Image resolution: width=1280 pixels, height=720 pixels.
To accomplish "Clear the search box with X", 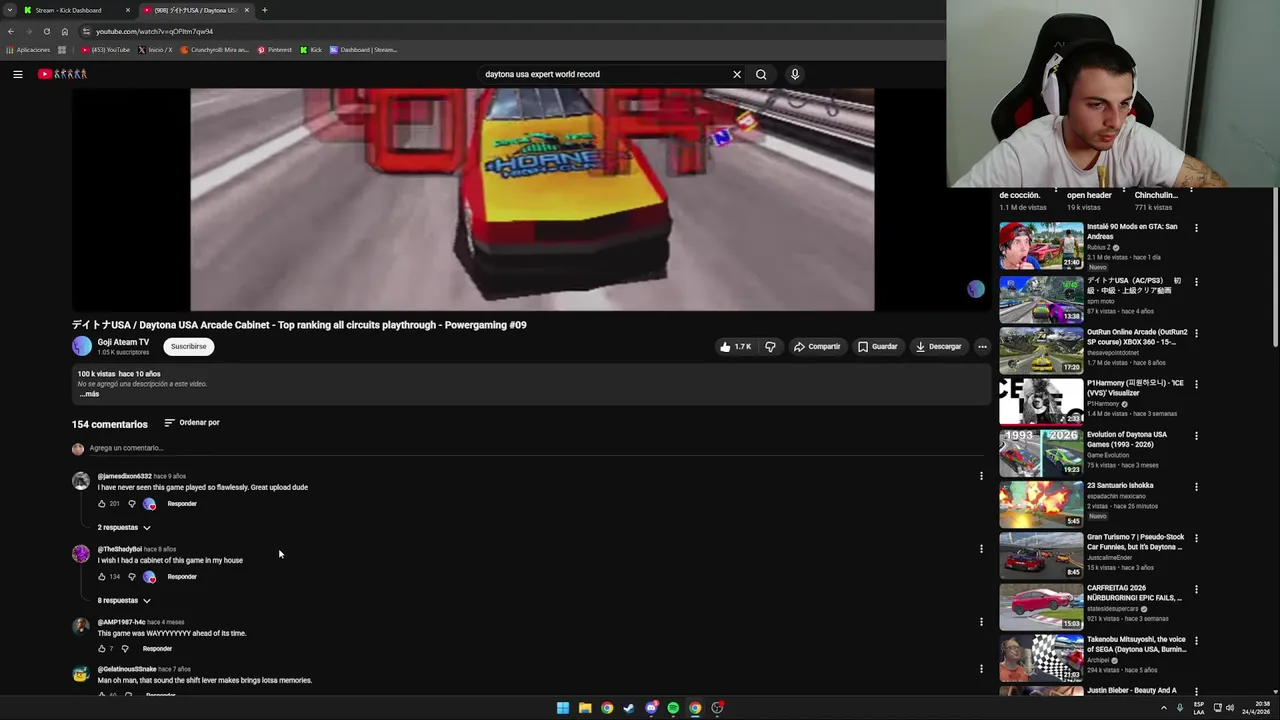I will coord(737,74).
